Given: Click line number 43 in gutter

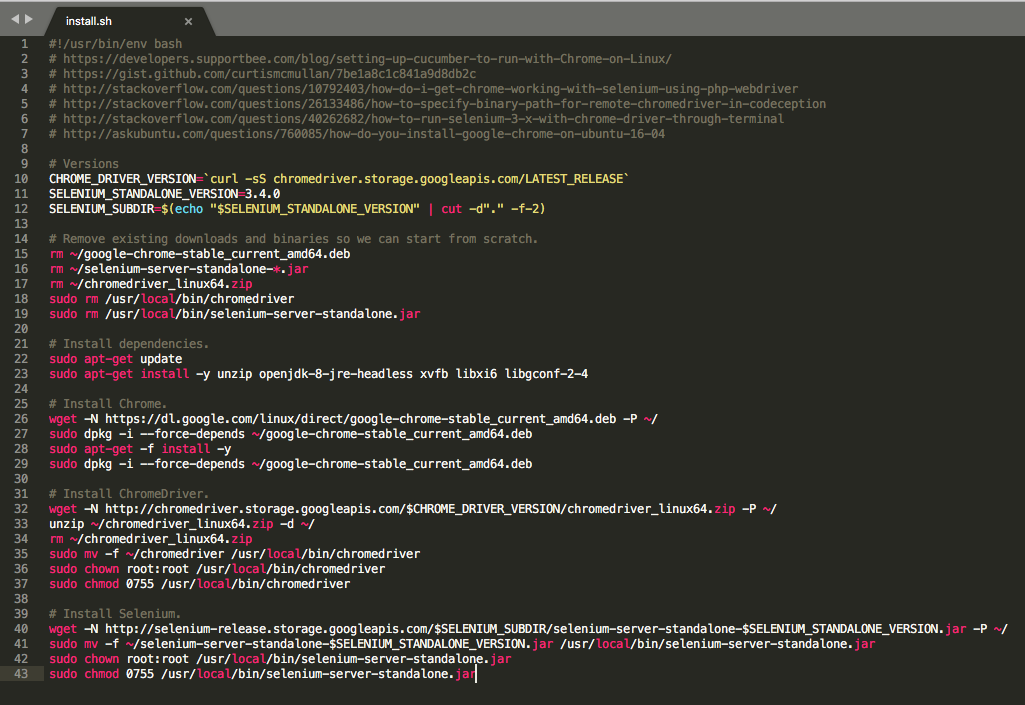Looking at the screenshot, I should point(21,674).
